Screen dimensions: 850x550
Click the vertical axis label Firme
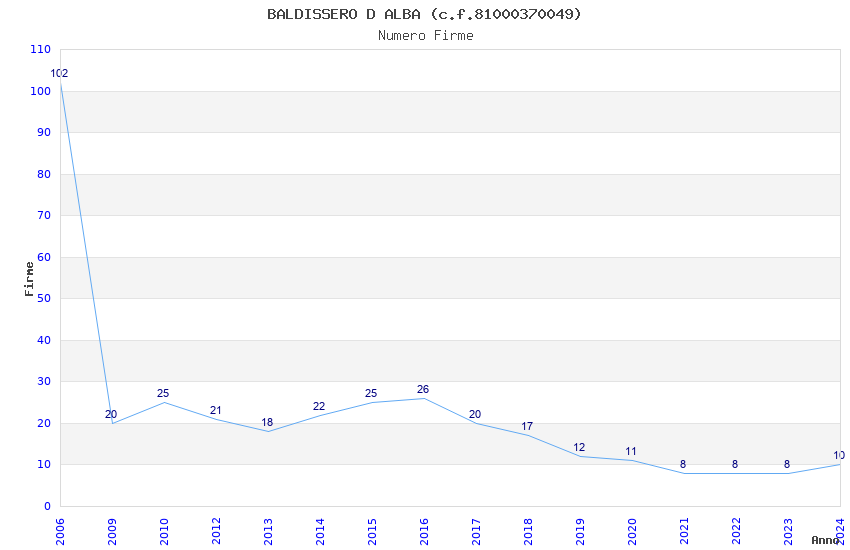[29, 279]
